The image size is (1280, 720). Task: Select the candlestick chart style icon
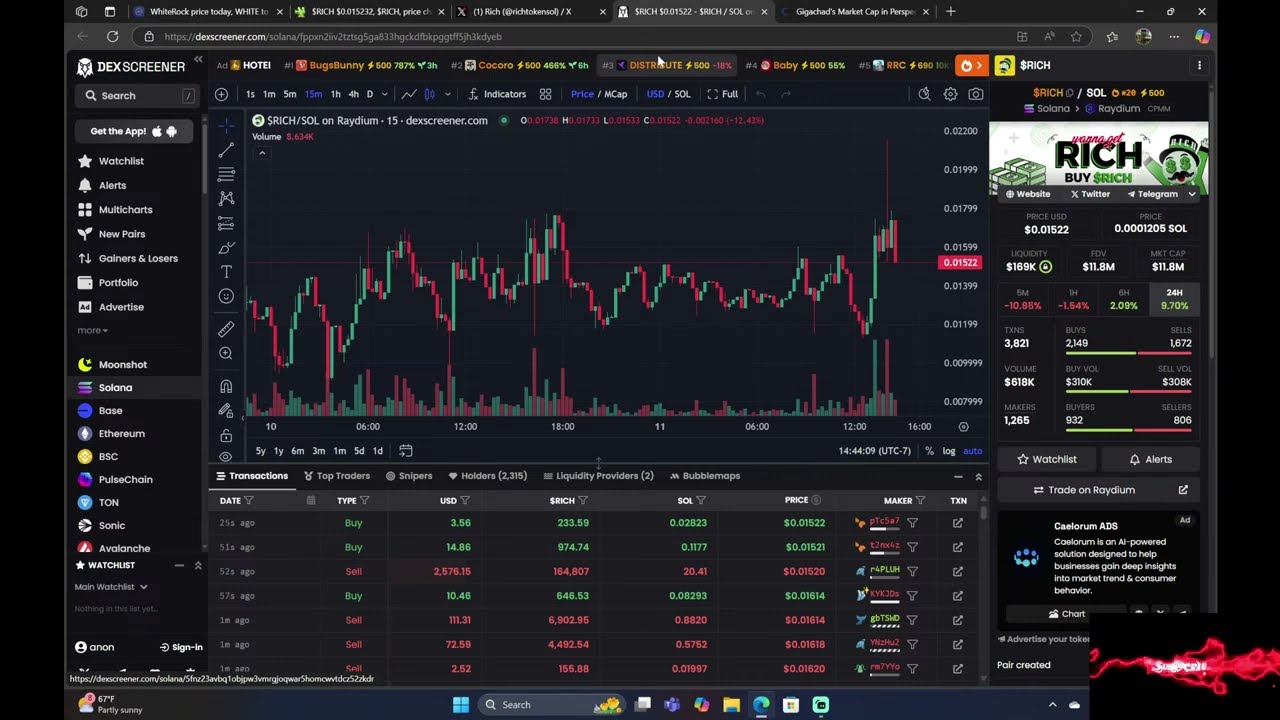pos(429,94)
